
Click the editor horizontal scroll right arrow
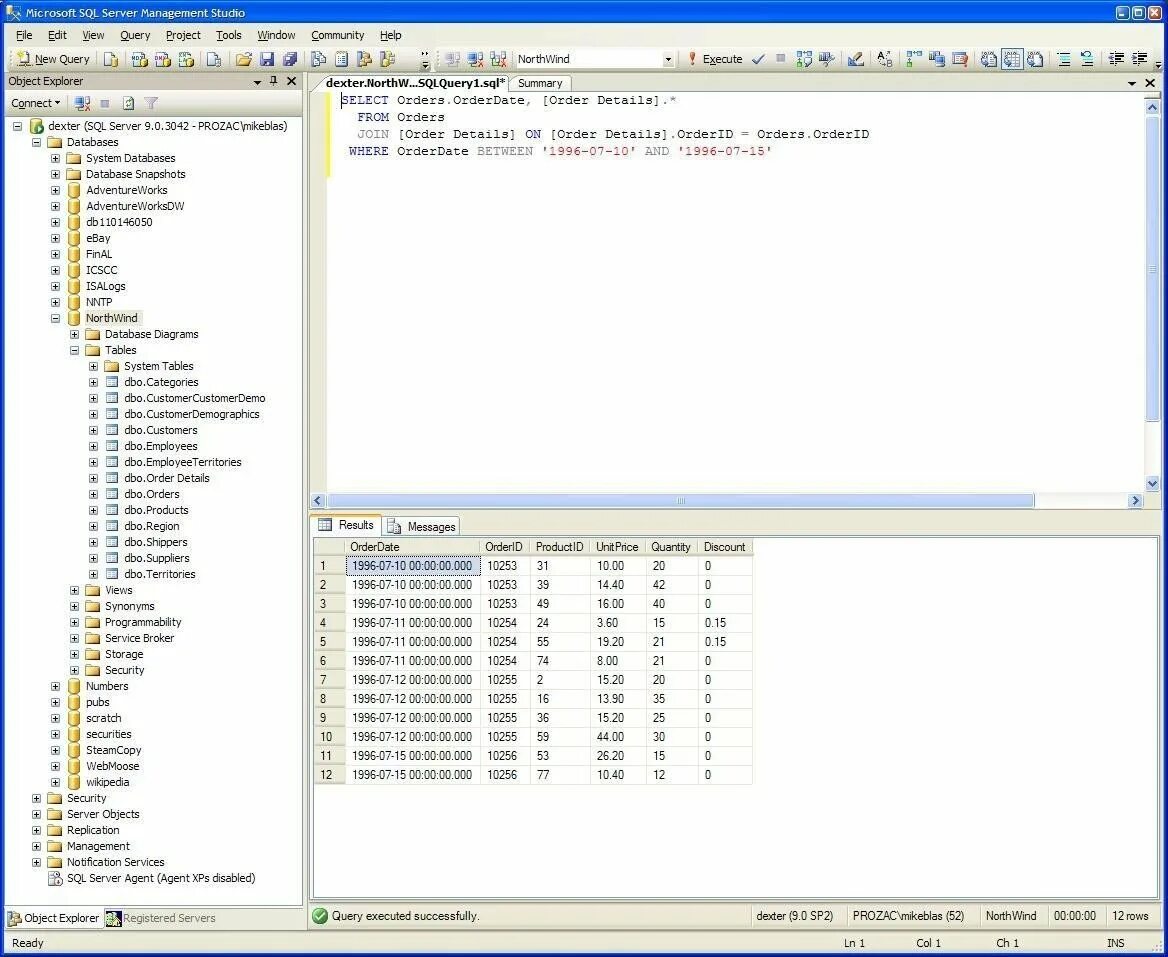coord(1135,500)
